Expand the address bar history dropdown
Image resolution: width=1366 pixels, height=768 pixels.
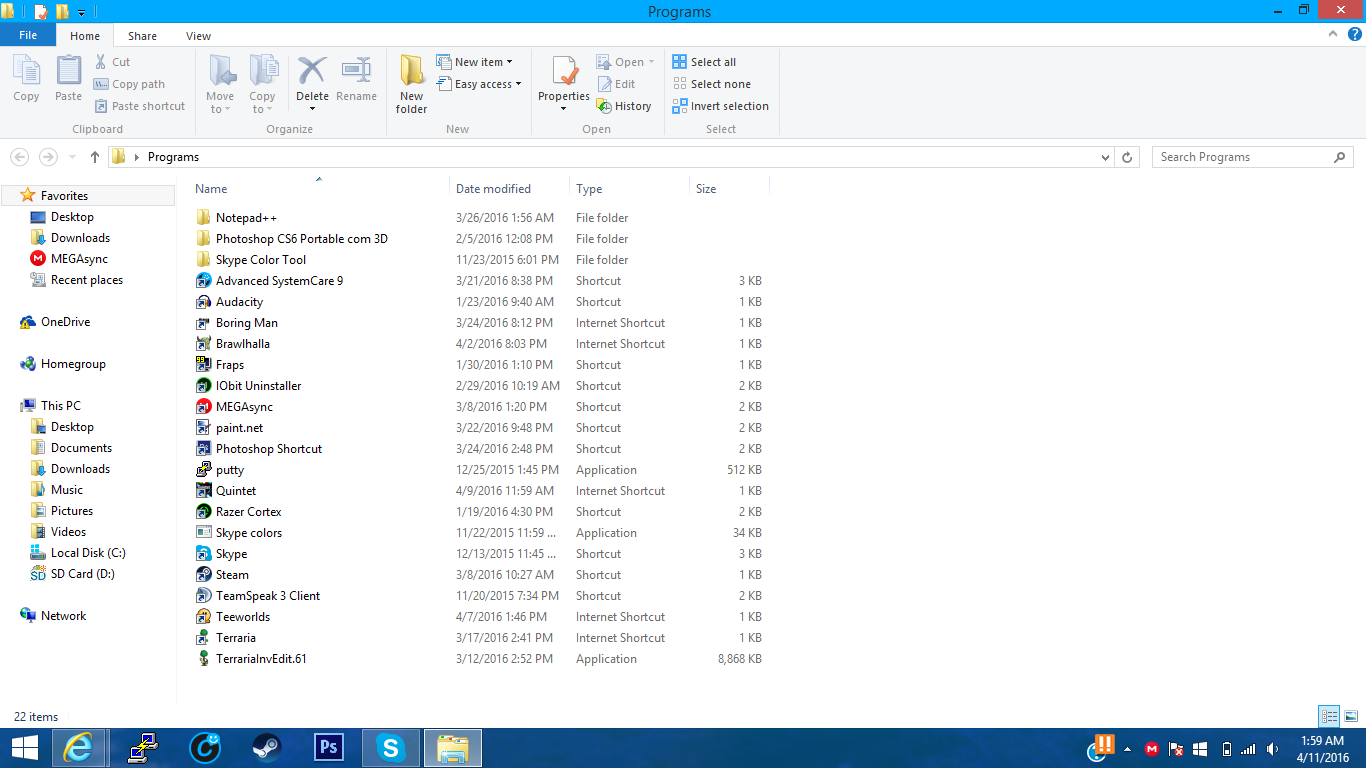(1105, 157)
